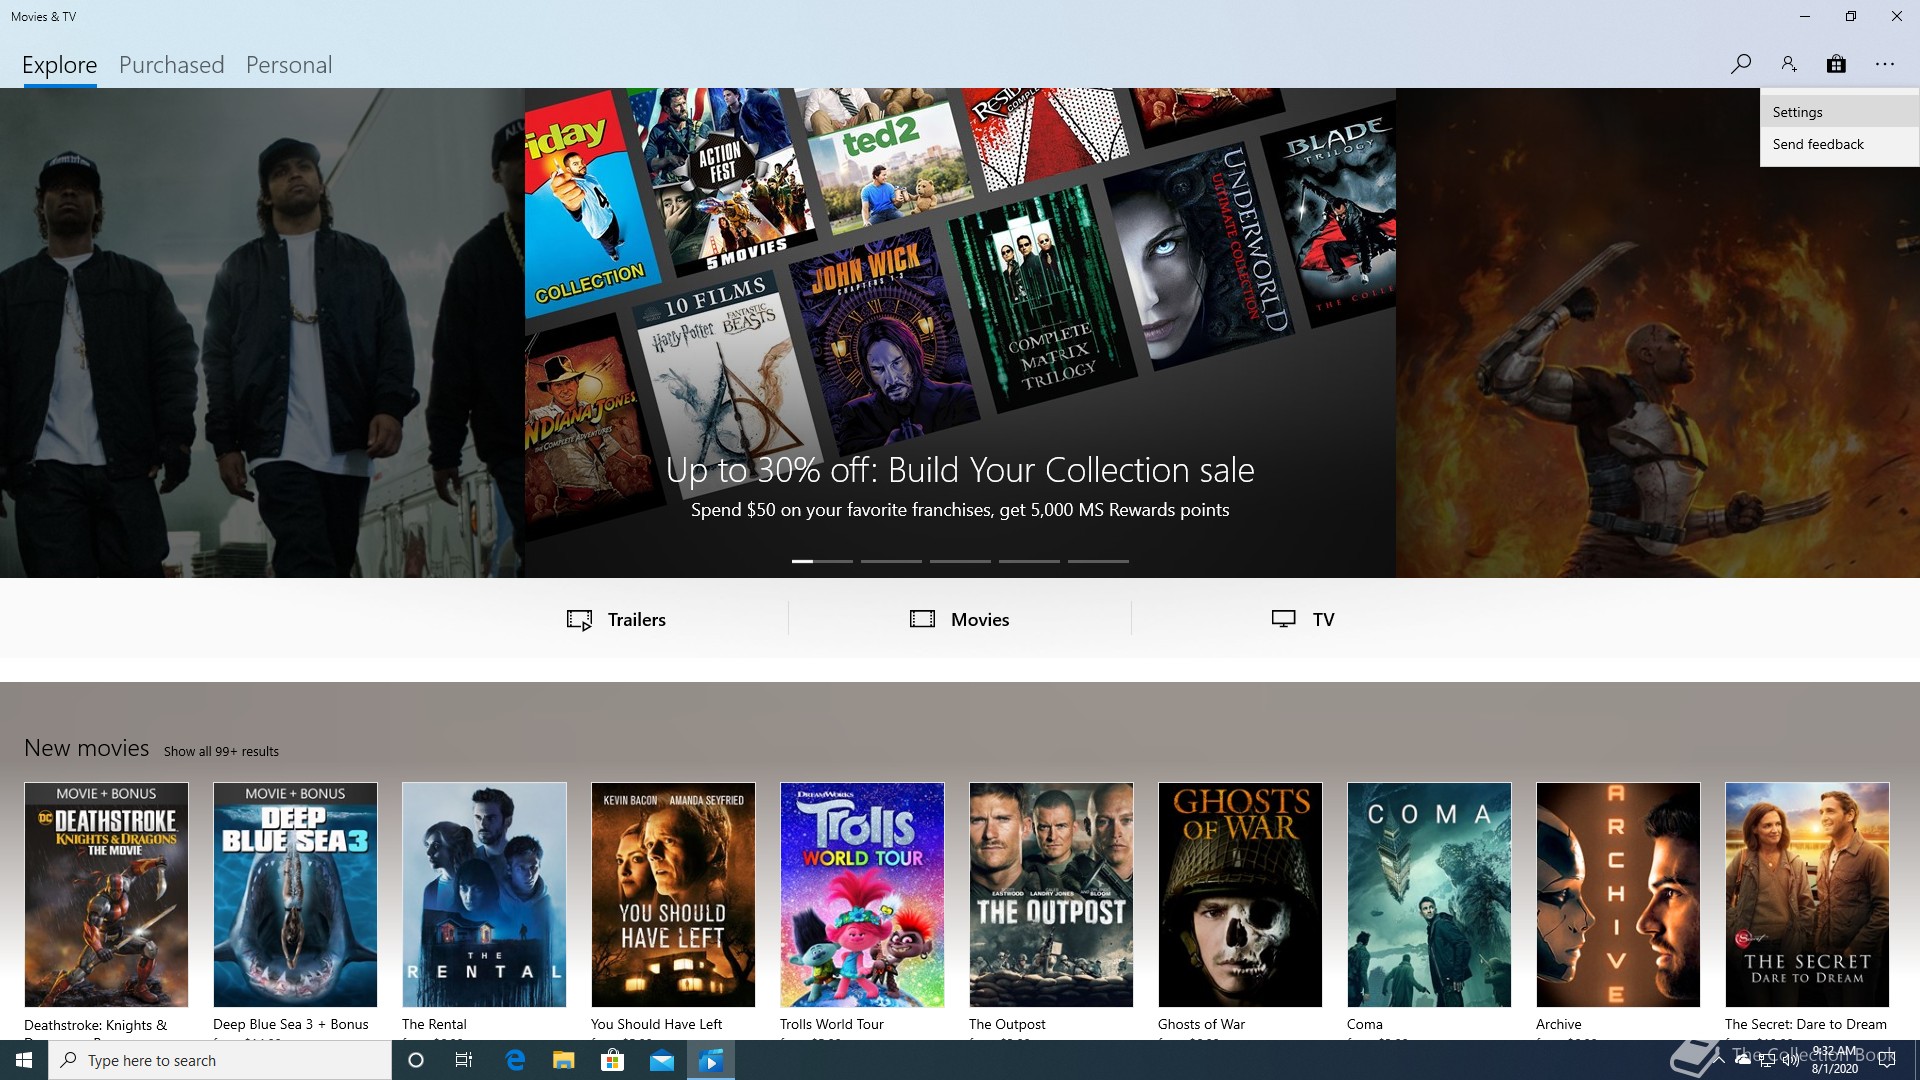Open File Explorer from taskbar
The image size is (1920, 1080).
click(564, 1060)
